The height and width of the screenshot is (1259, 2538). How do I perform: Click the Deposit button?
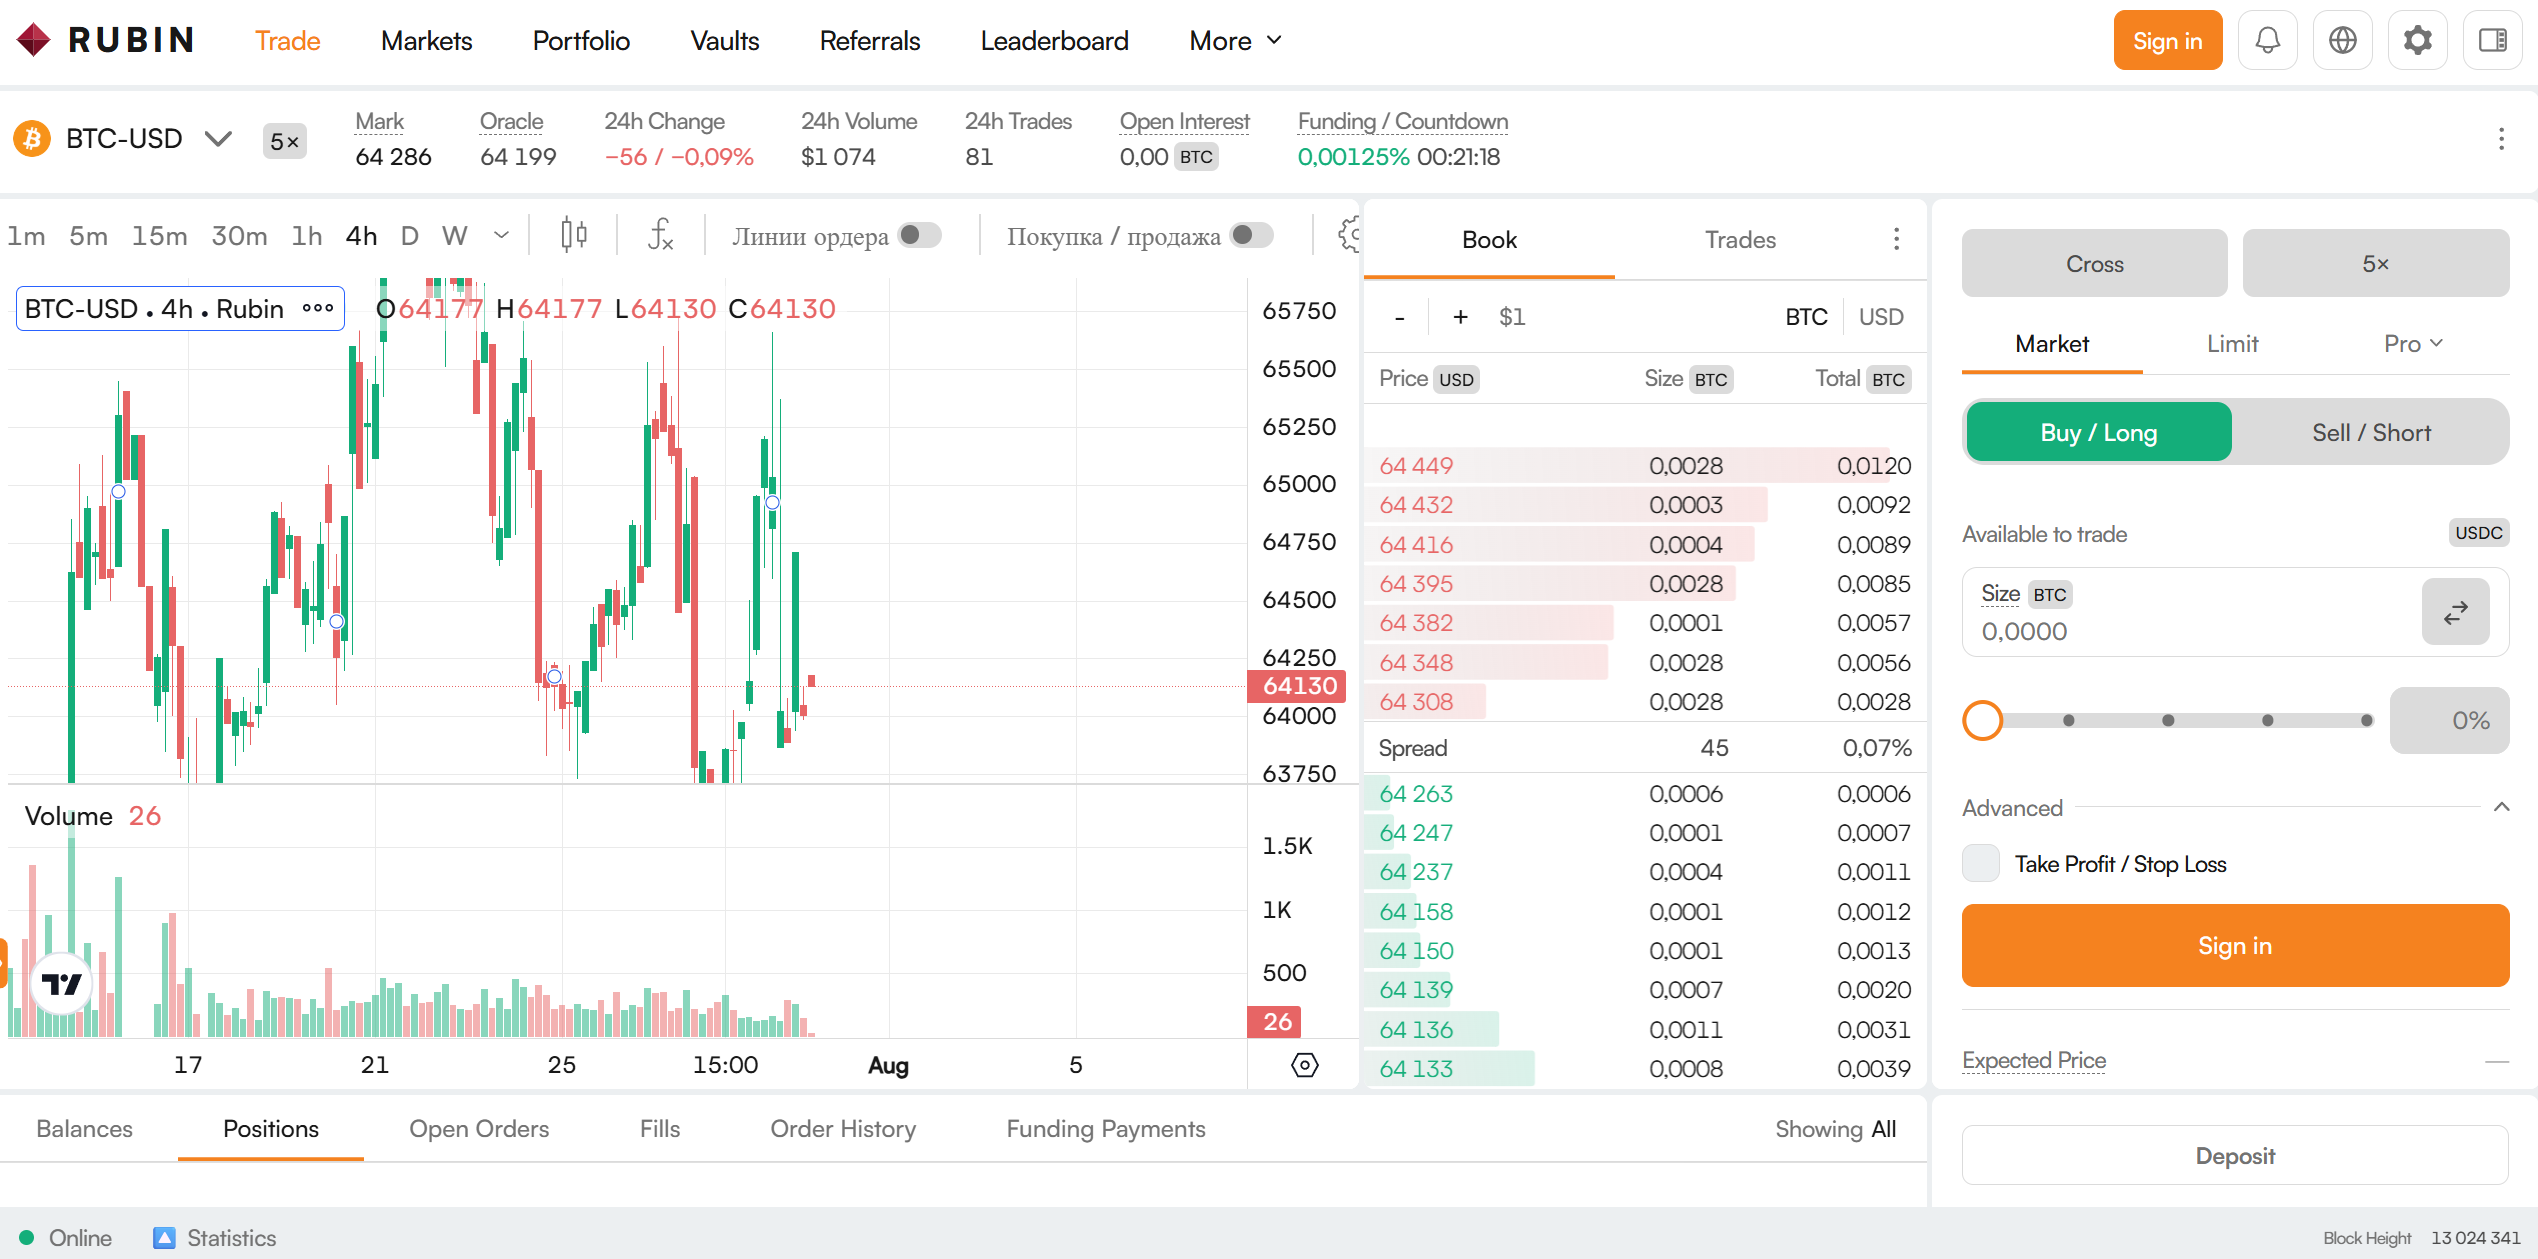coord(2235,1156)
